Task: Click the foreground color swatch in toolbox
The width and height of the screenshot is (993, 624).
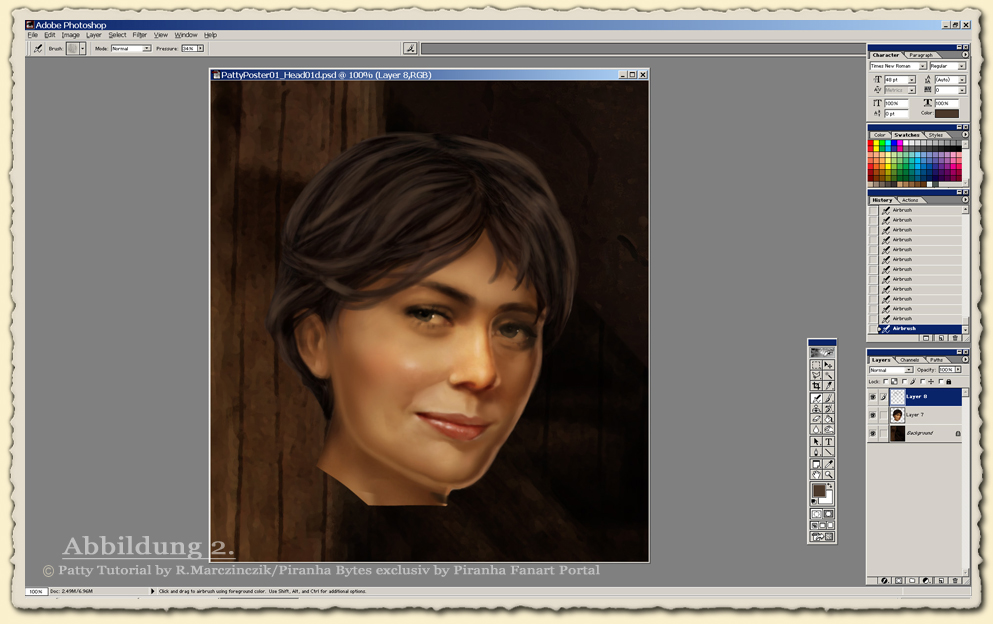Action: [x=819, y=490]
